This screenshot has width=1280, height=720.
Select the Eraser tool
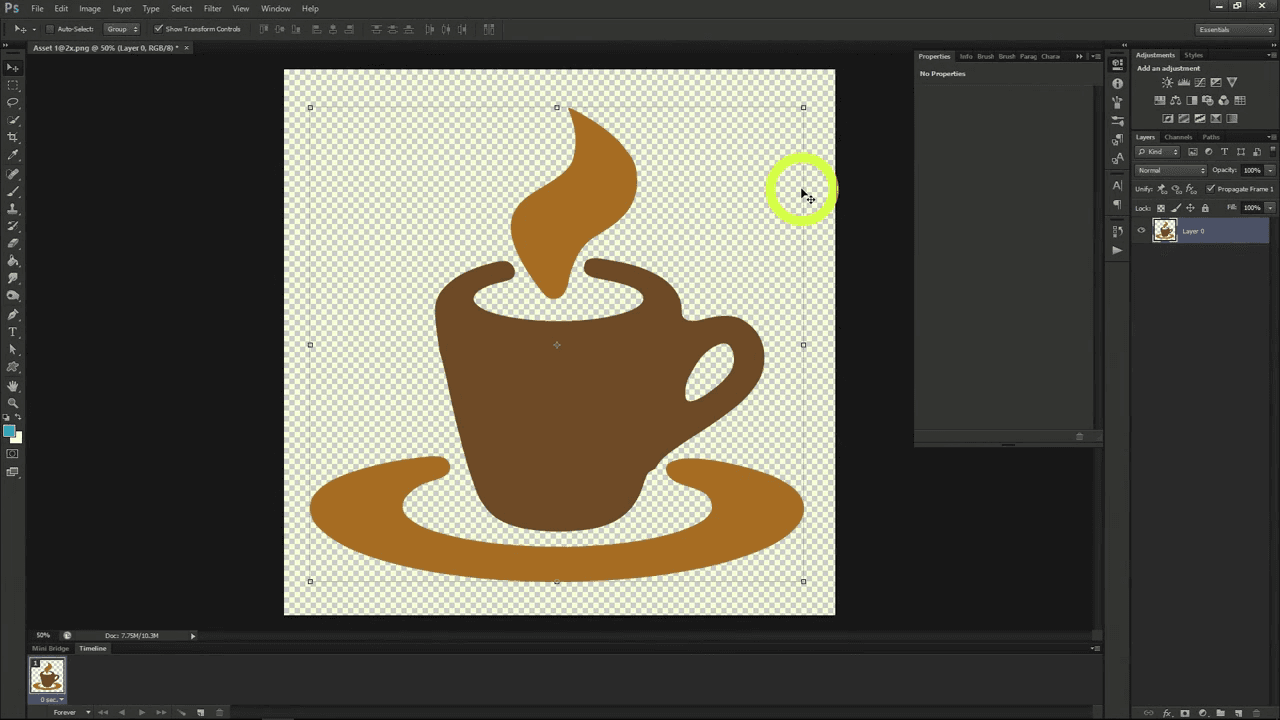[x=13, y=243]
